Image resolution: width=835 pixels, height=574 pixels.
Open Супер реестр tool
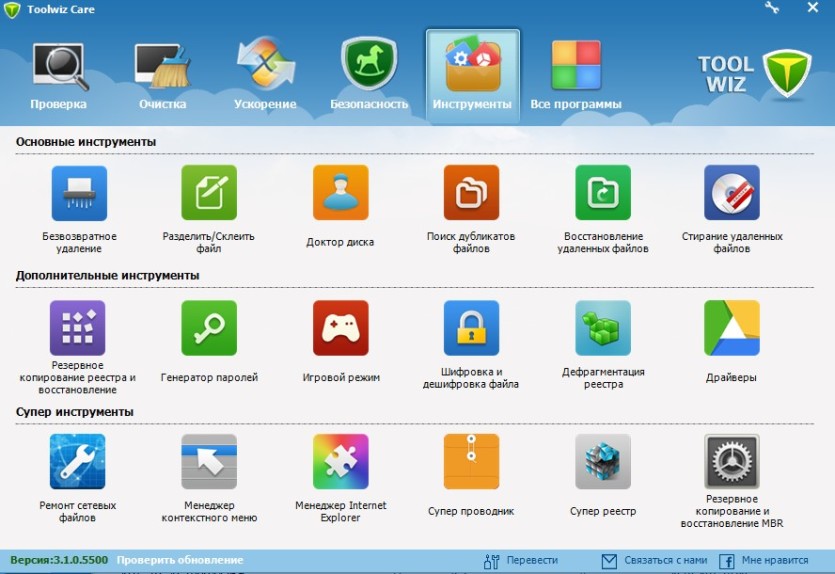click(x=603, y=462)
